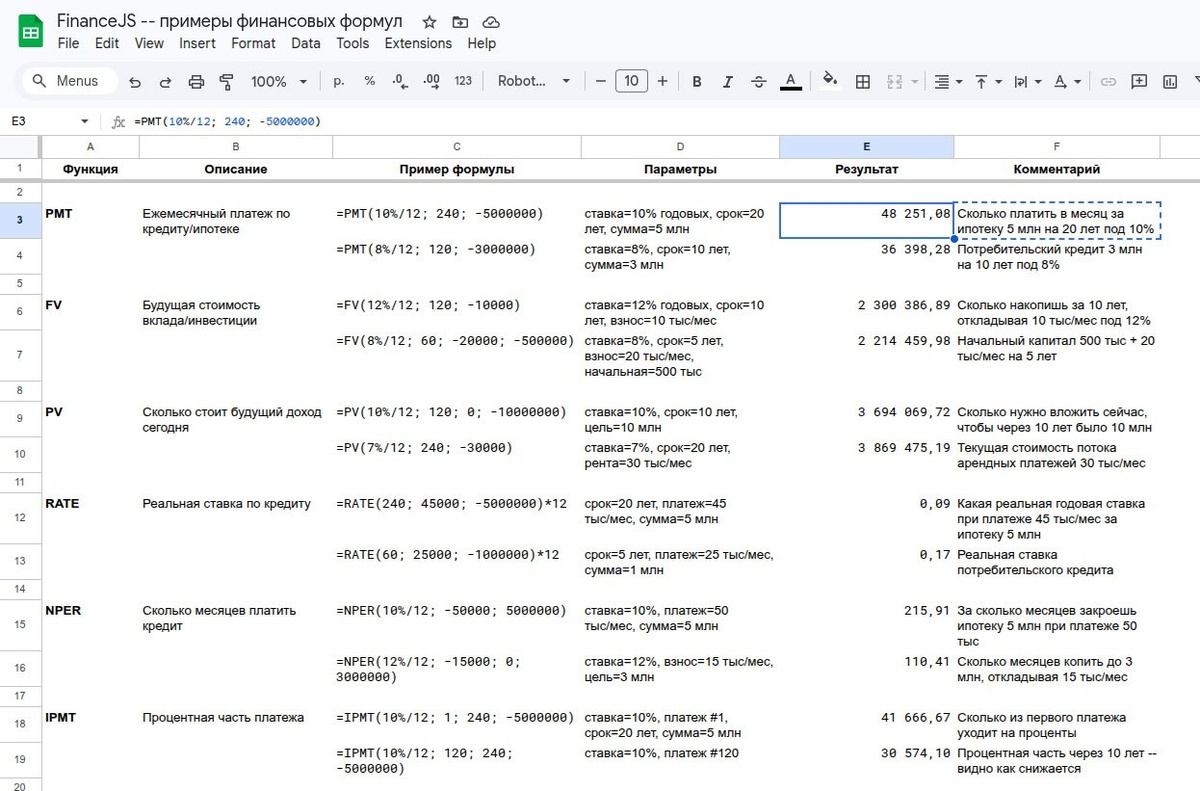
Task: Click the merge cells icon
Action: [x=894, y=82]
